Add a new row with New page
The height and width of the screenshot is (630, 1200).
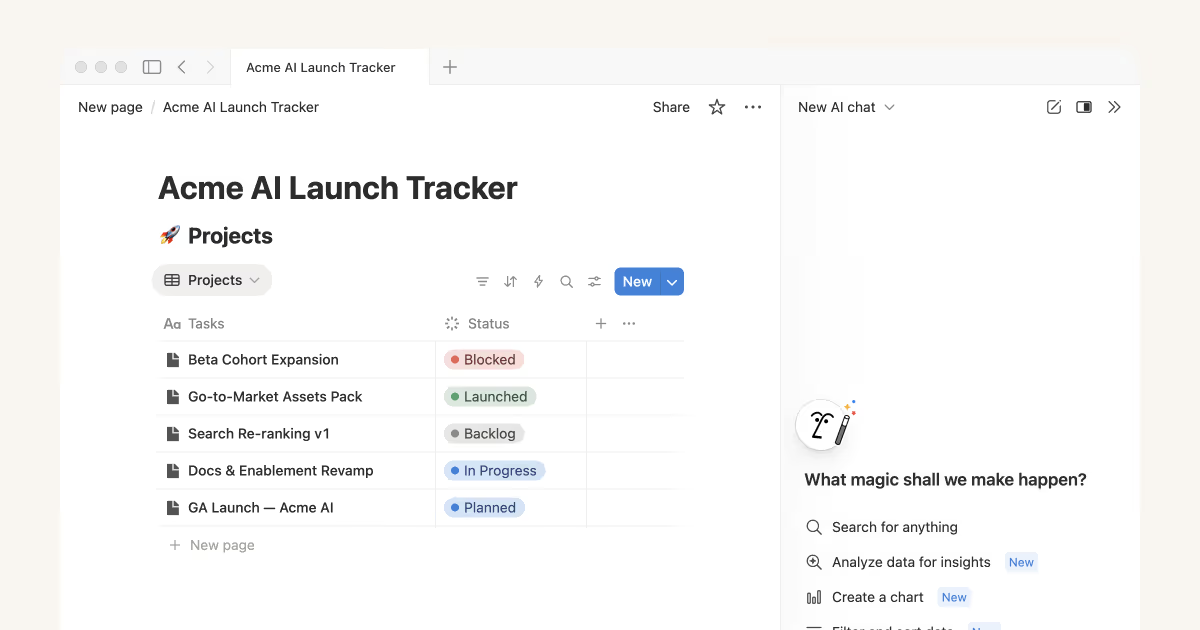[211, 544]
